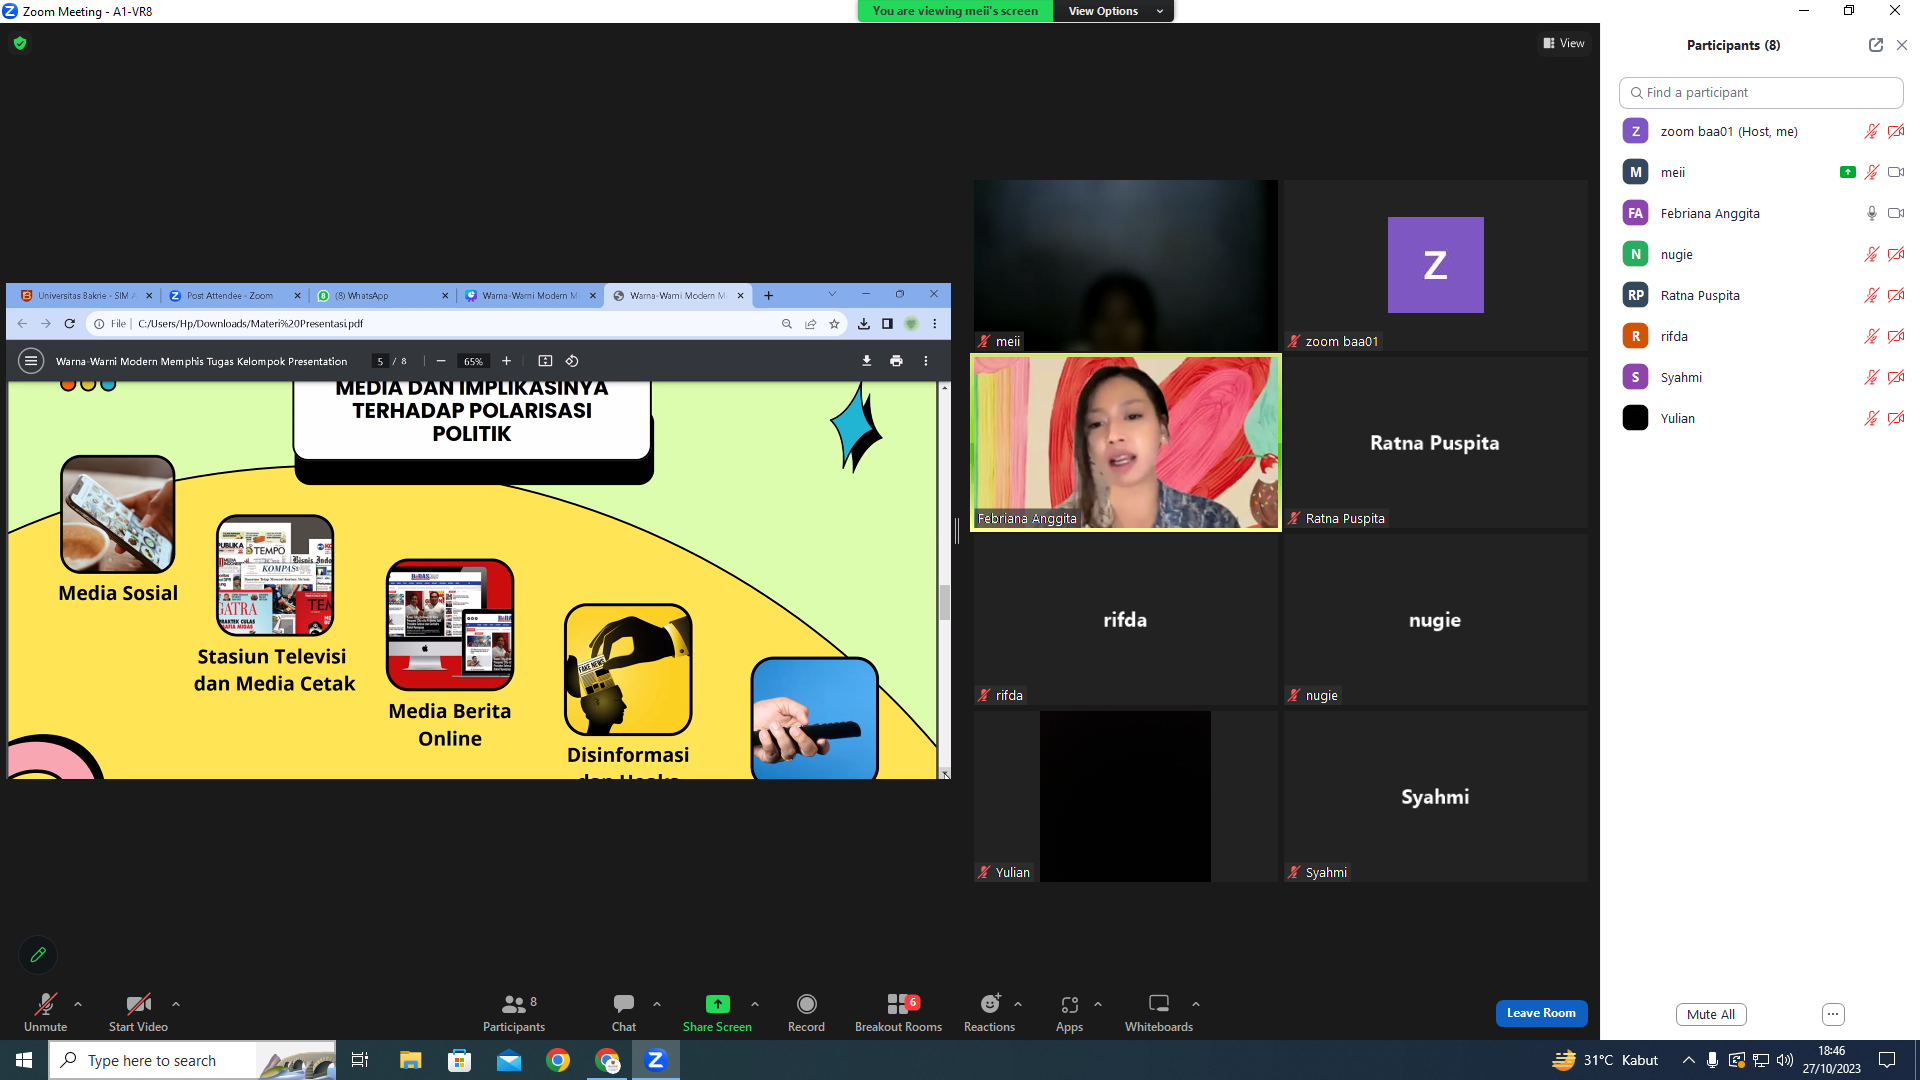Open video options arrow beside Start Video
Screen dimensions: 1920x1080
[x=176, y=1004]
